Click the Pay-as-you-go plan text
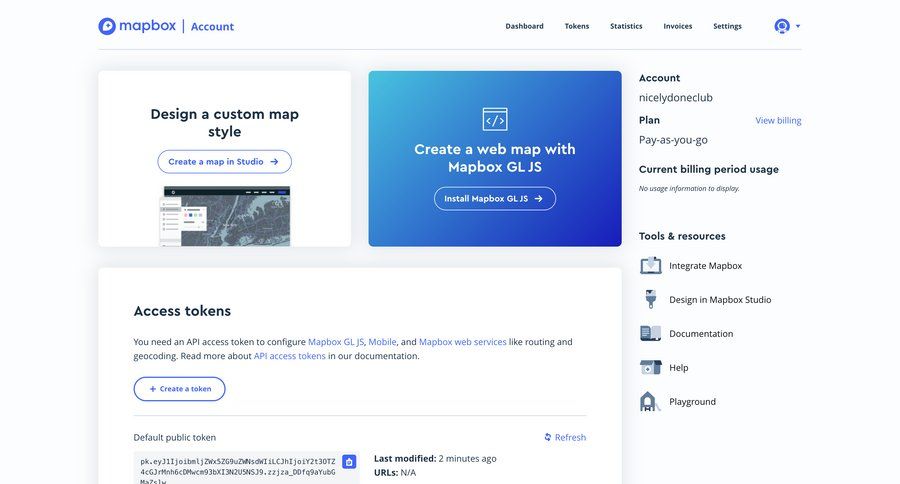The image size is (900, 484). pos(673,140)
